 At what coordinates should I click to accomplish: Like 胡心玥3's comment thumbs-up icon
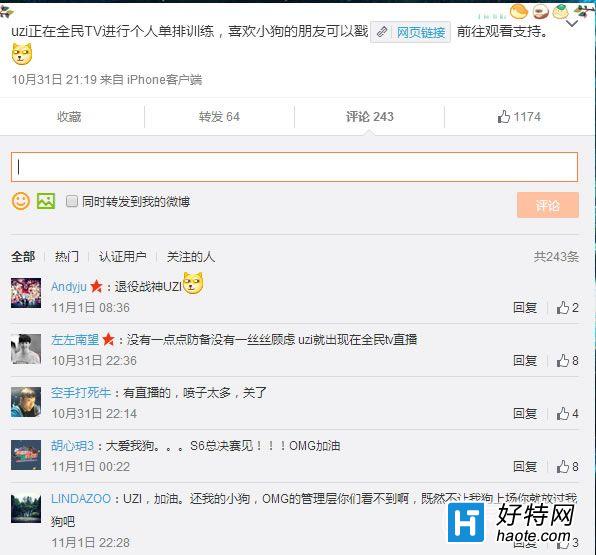click(563, 466)
